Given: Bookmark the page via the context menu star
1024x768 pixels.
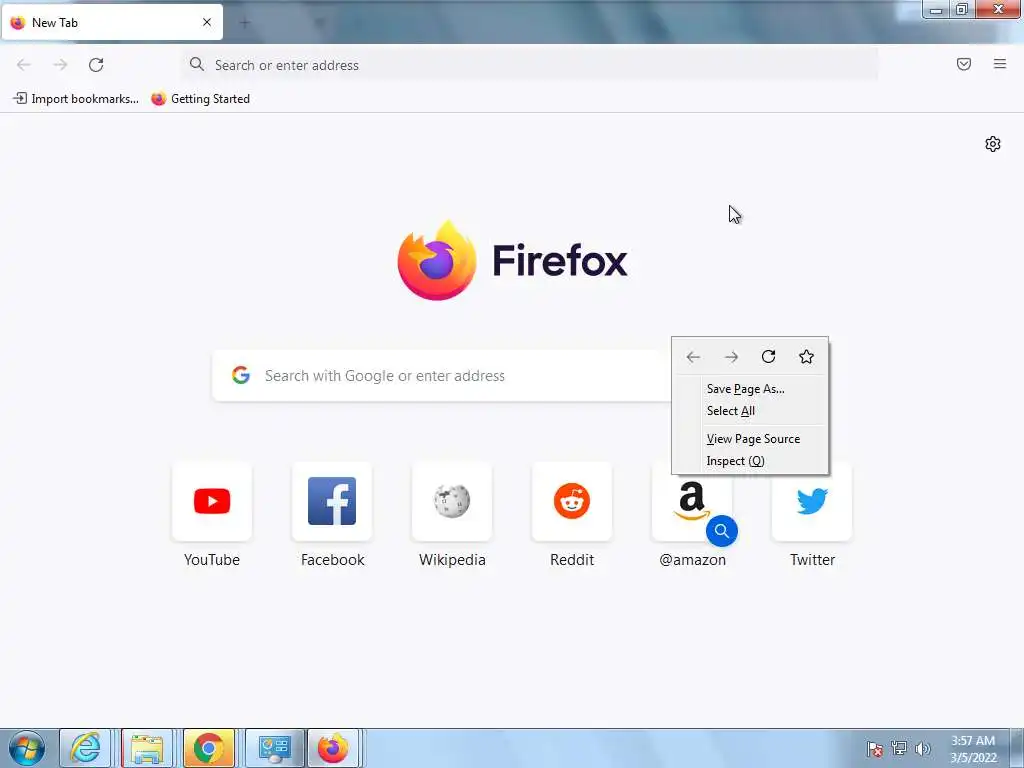Looking at the screenshot, I should pyautogui.click(x=807, y=357).
